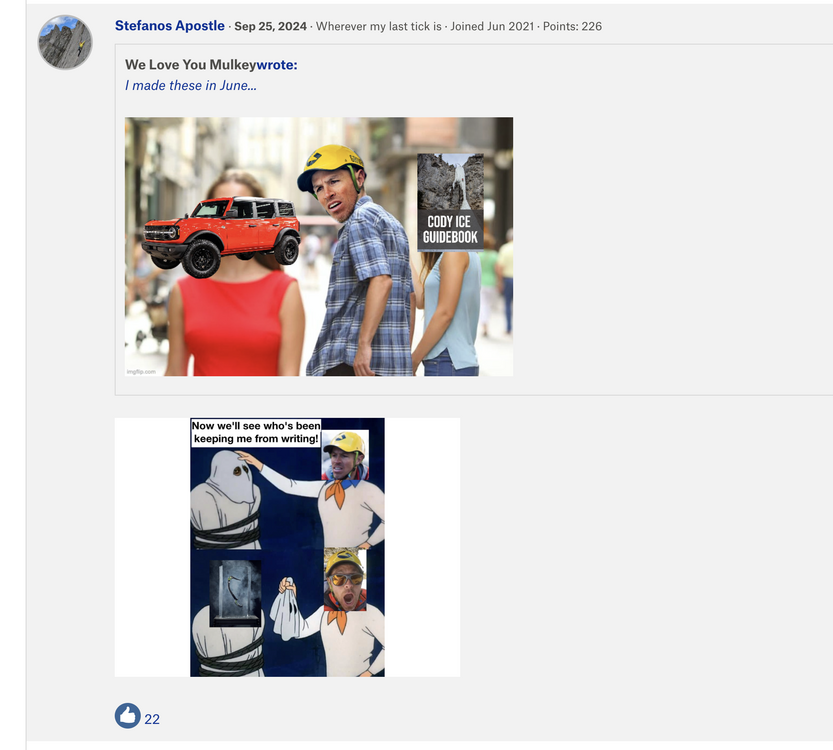Click the like count number 22

(x=152, y=718)
